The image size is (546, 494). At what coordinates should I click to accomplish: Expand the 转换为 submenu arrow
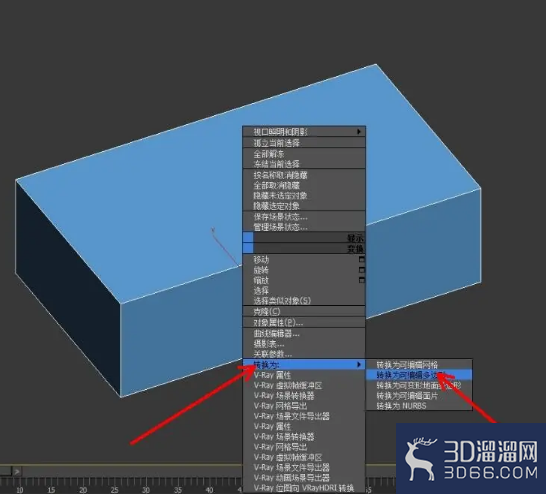coord(359,364)
